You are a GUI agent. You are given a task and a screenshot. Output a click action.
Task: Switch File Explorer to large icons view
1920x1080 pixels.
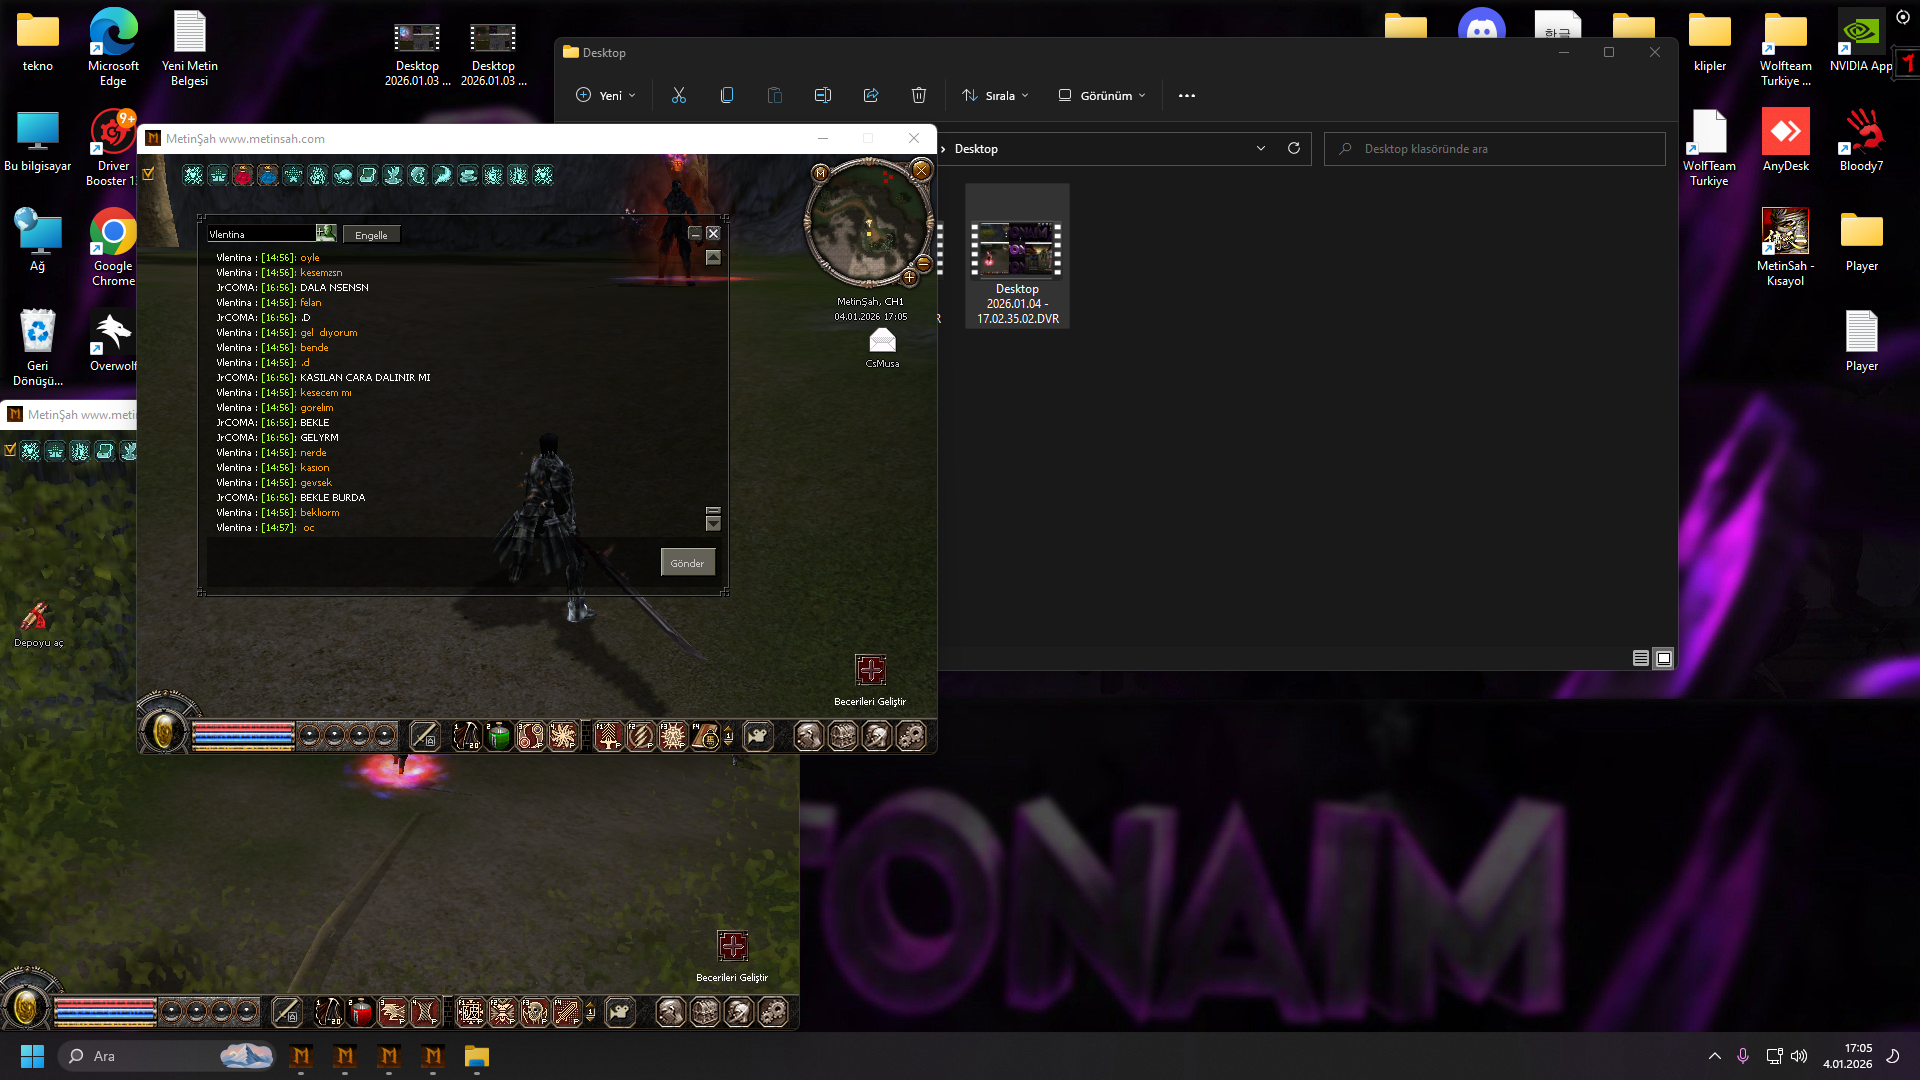(x=1664, y=658)
